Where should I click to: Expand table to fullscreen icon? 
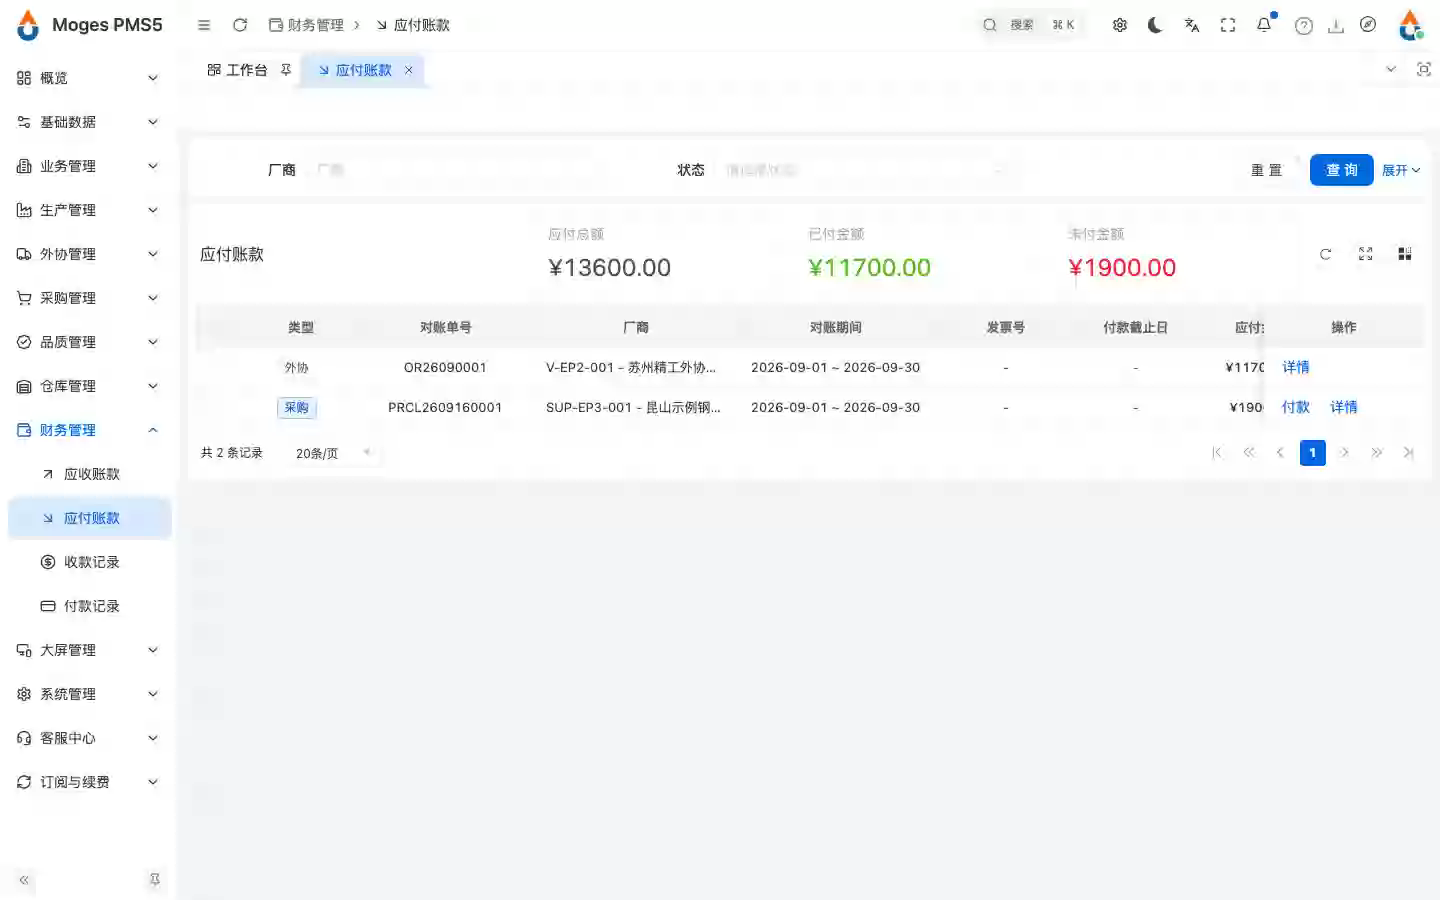point(1366,254)
